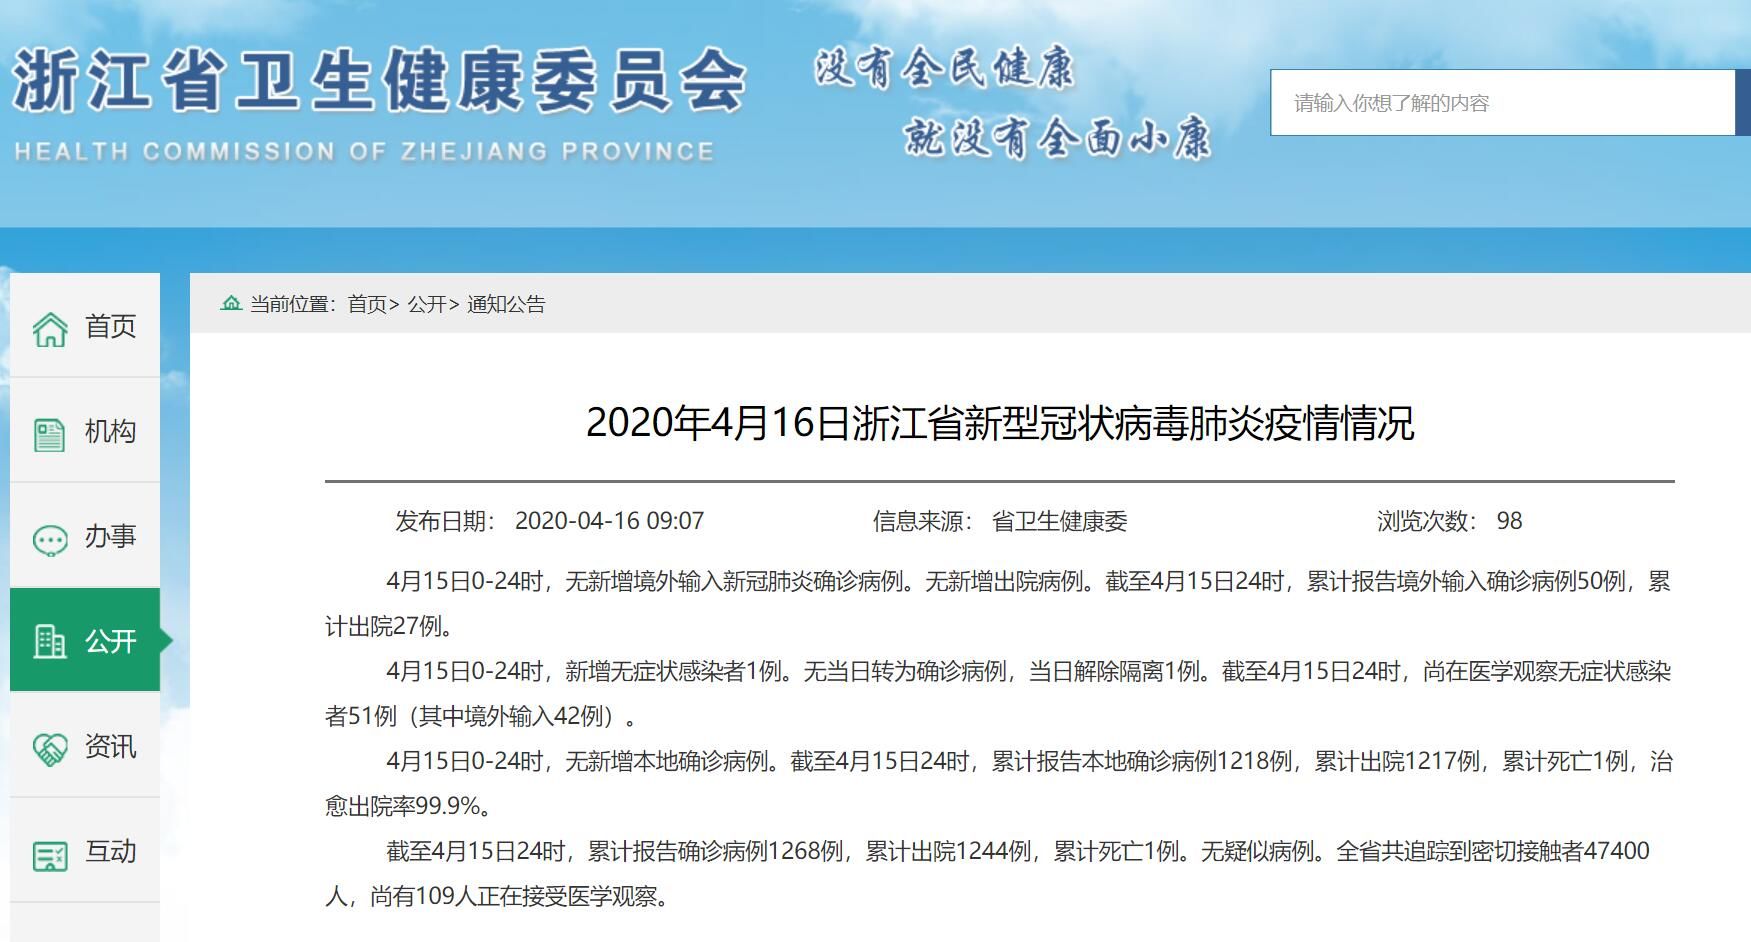The height and width of the screenshot is (942, 1751).
Task: Click the message board icon beside 互动
Action: click(50, 854)
